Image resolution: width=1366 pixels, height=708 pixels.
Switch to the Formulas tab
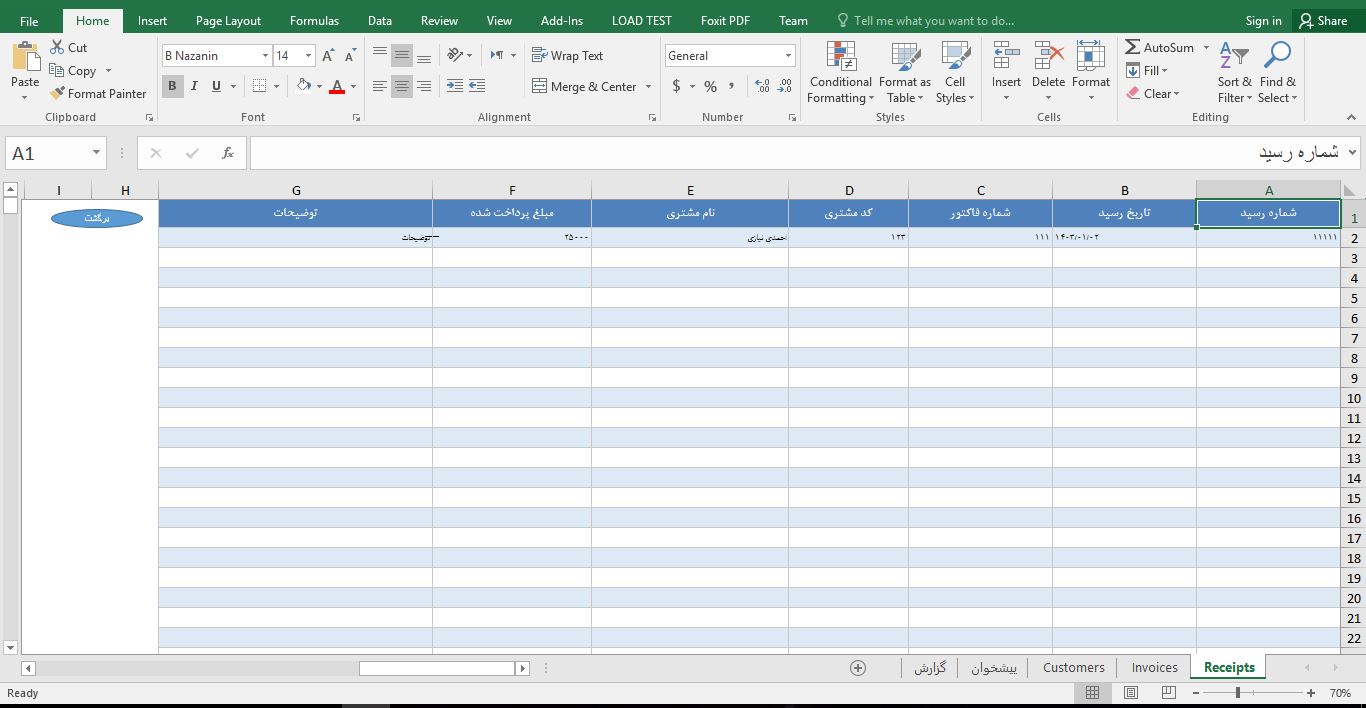[x=314, y=20]
